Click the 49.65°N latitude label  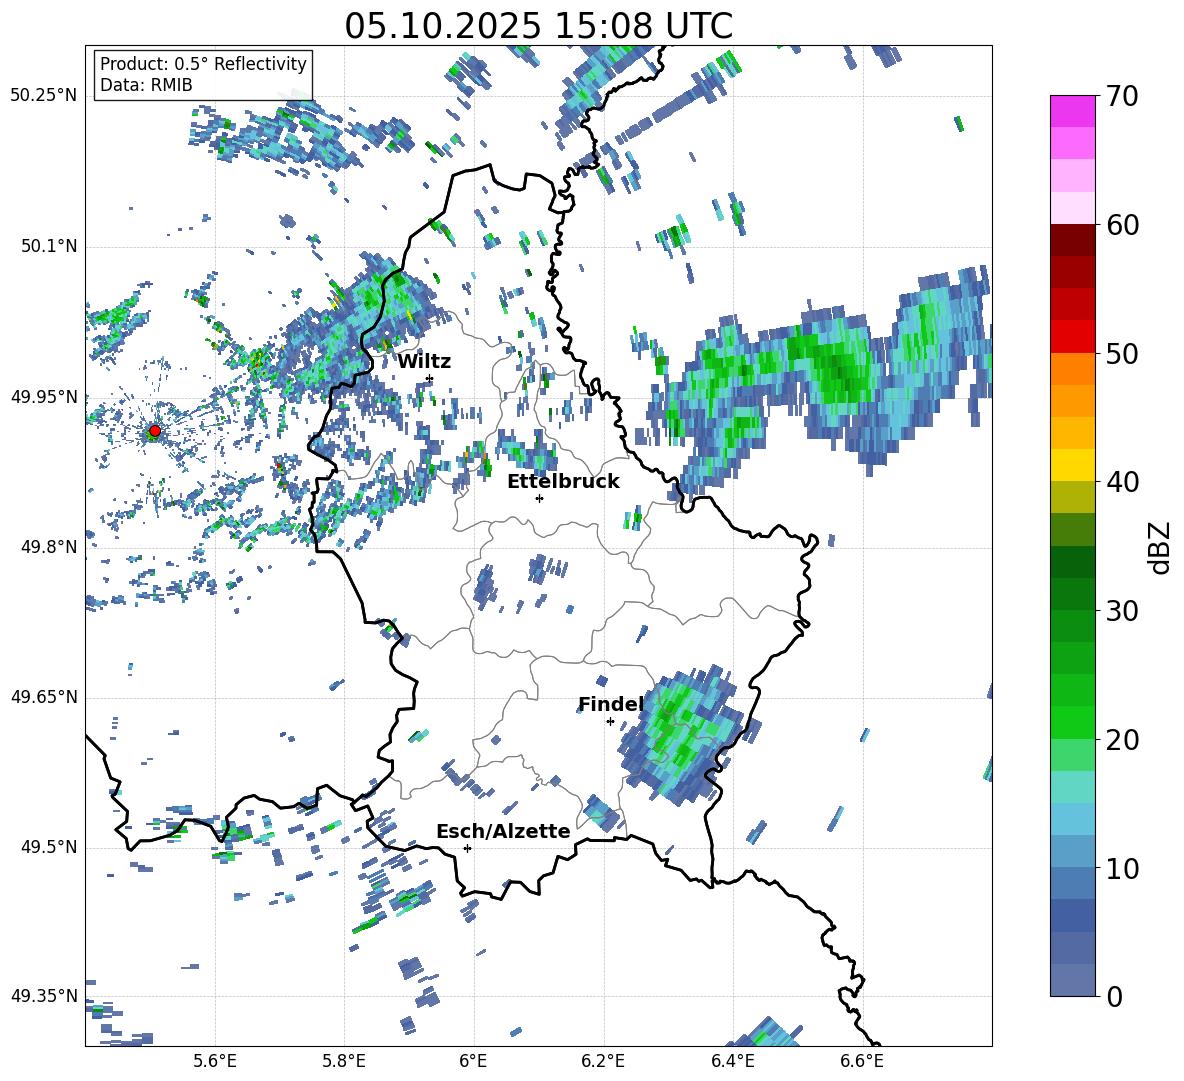click(x=43, y=698)
